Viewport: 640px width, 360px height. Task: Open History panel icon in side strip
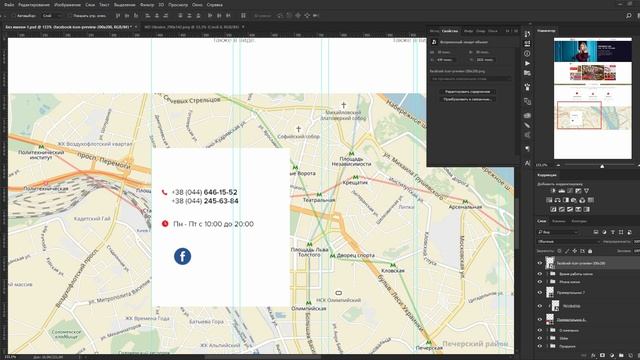coord(527,34)
